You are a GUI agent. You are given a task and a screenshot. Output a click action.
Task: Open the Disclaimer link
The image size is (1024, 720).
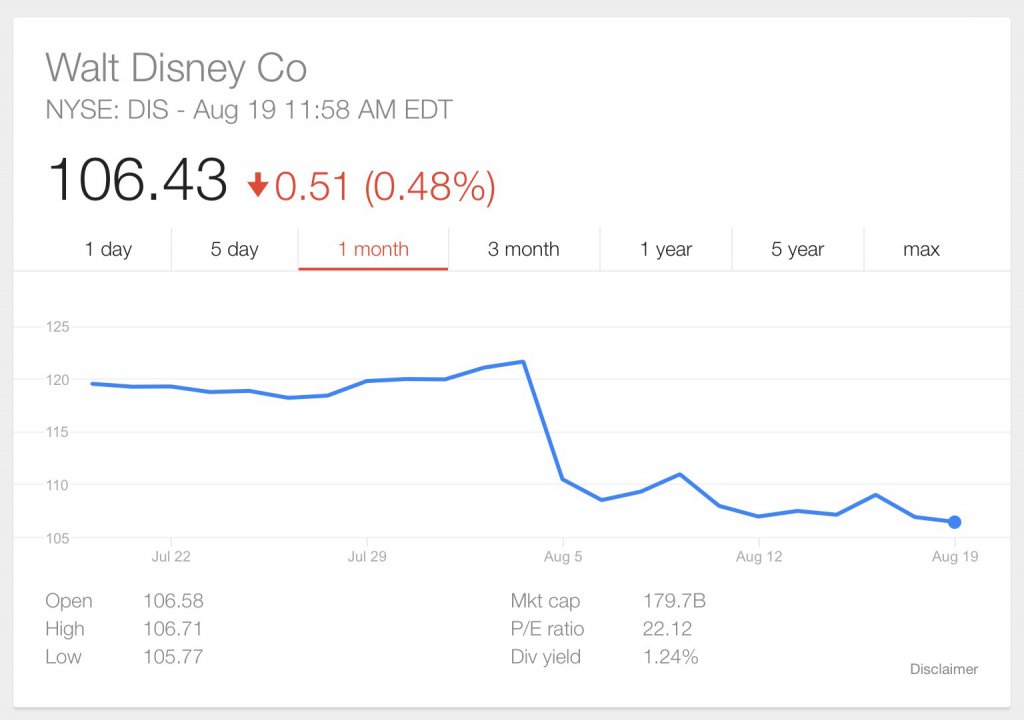click(943, 669)
